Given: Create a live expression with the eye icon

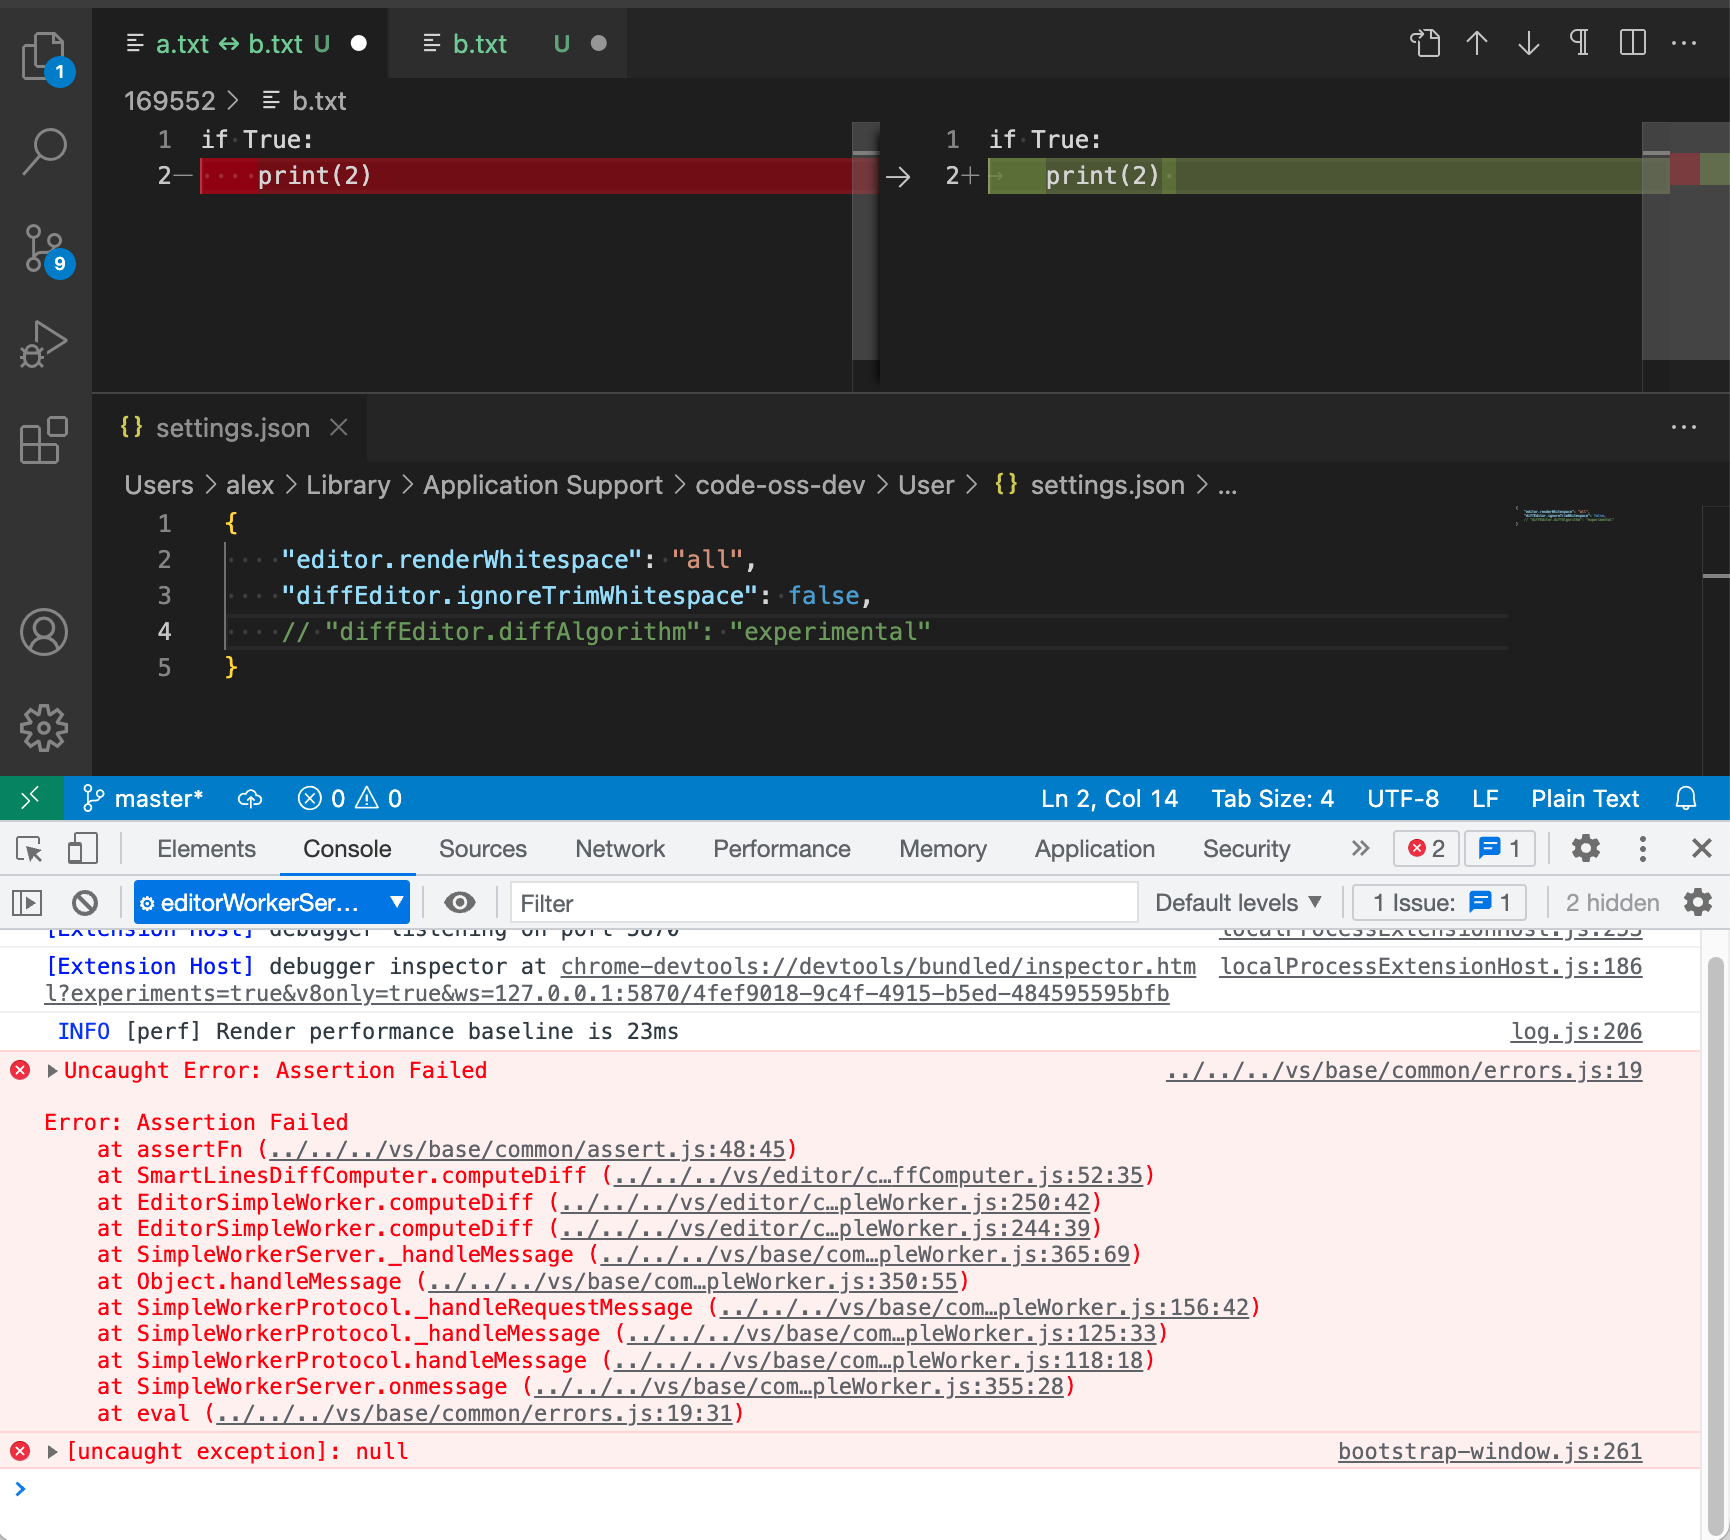Looking at the screenshot, I should pyautogui.click(x=460, y=901).
